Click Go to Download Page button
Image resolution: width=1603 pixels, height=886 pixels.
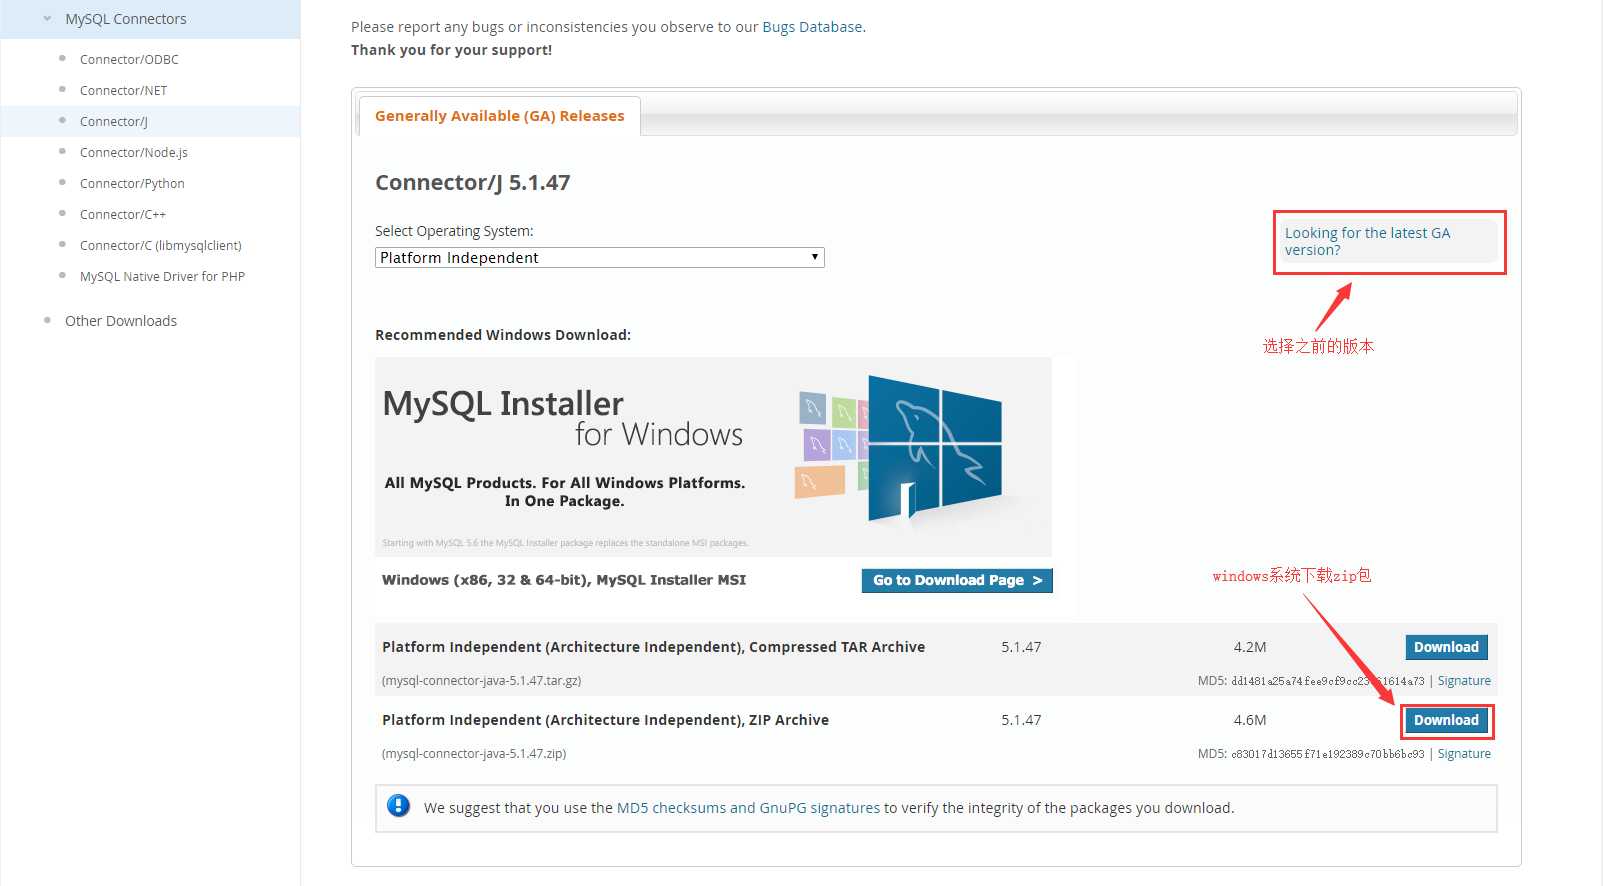pos(957,580)
